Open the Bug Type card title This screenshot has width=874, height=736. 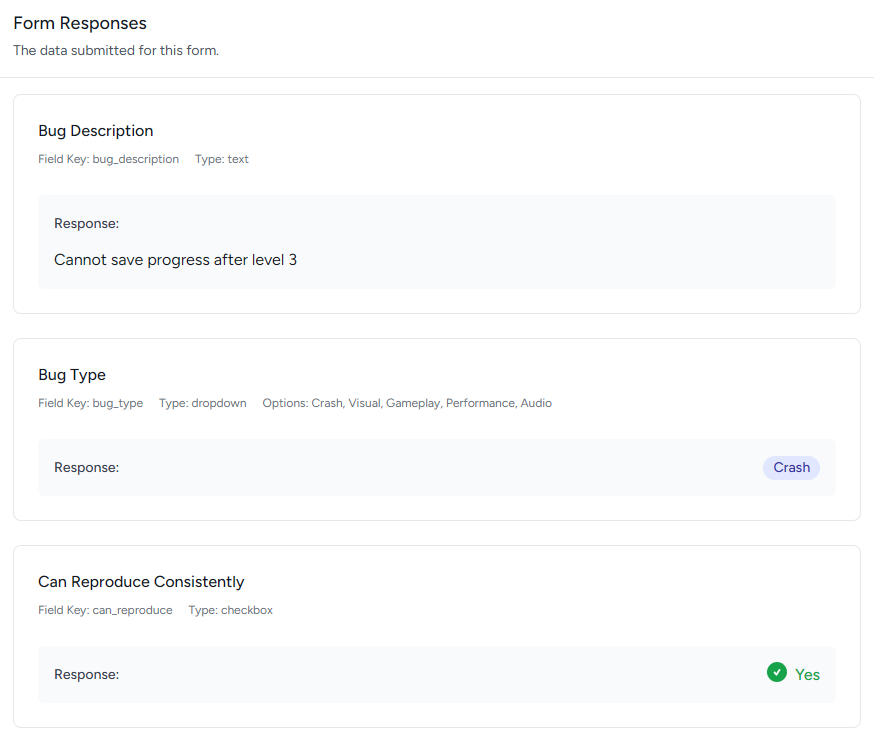pyautogui.click(x=71, y=374)
